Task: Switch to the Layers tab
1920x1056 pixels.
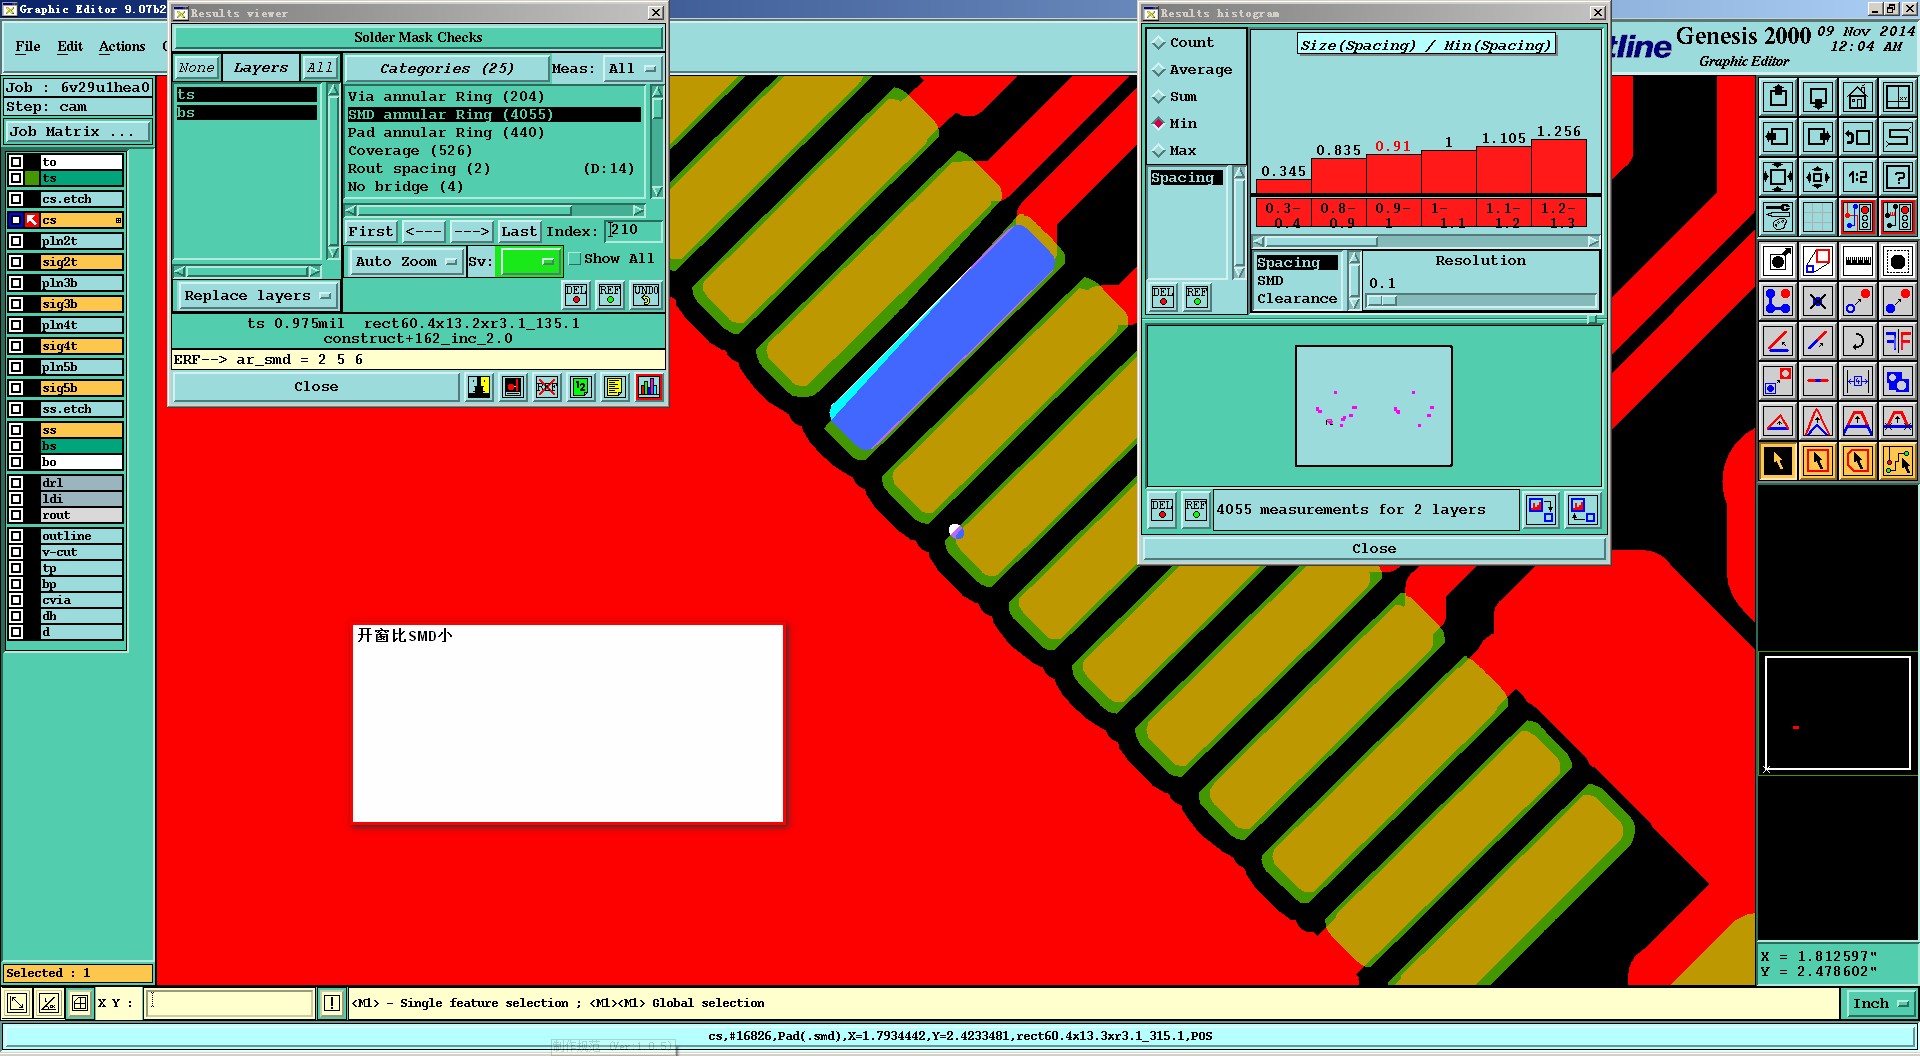Action: point(260,68)
